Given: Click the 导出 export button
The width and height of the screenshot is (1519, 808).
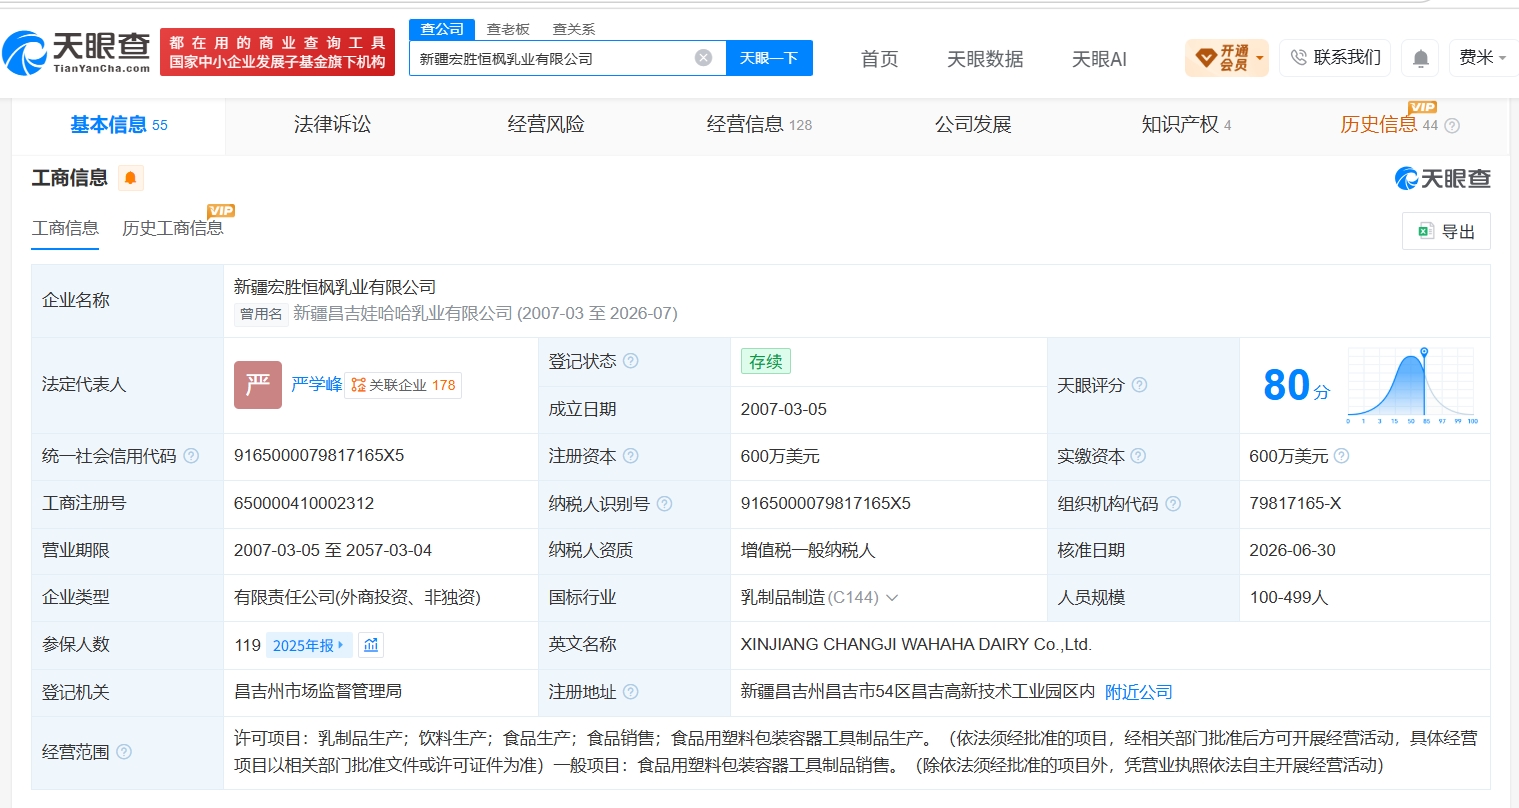Looking at the screenshot, I should coord(1446,231).
